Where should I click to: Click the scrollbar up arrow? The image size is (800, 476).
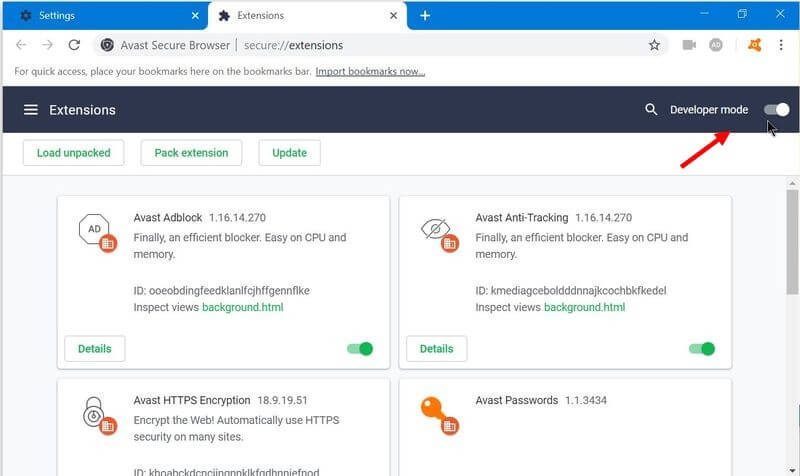792,183
